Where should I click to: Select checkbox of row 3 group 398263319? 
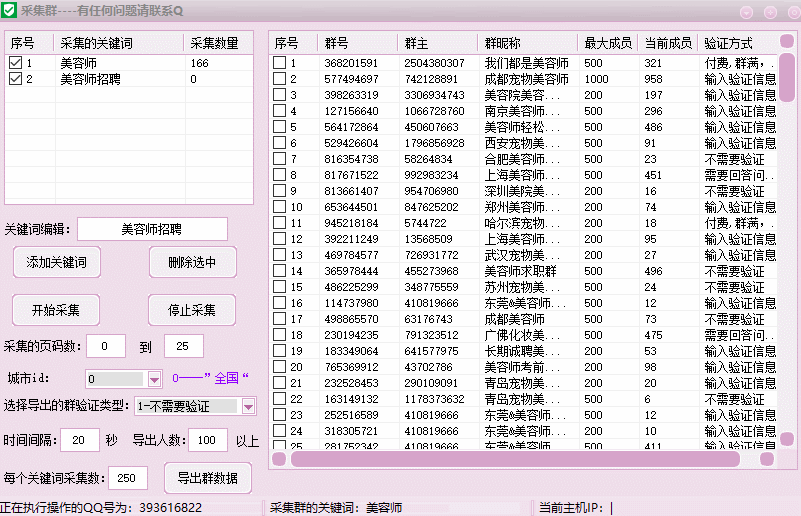click(279, 95)
